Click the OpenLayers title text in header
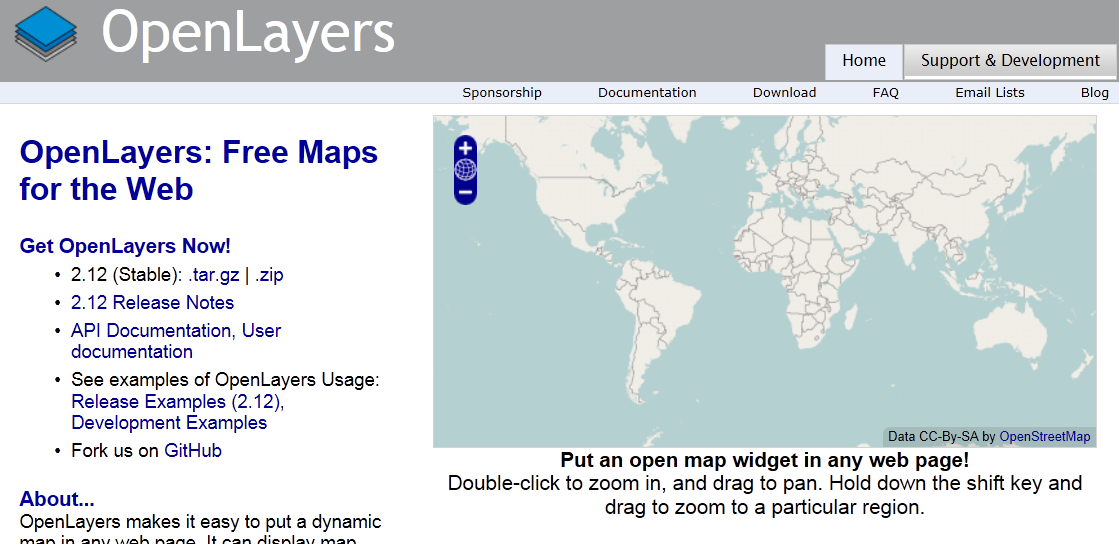 click(248, 32)
